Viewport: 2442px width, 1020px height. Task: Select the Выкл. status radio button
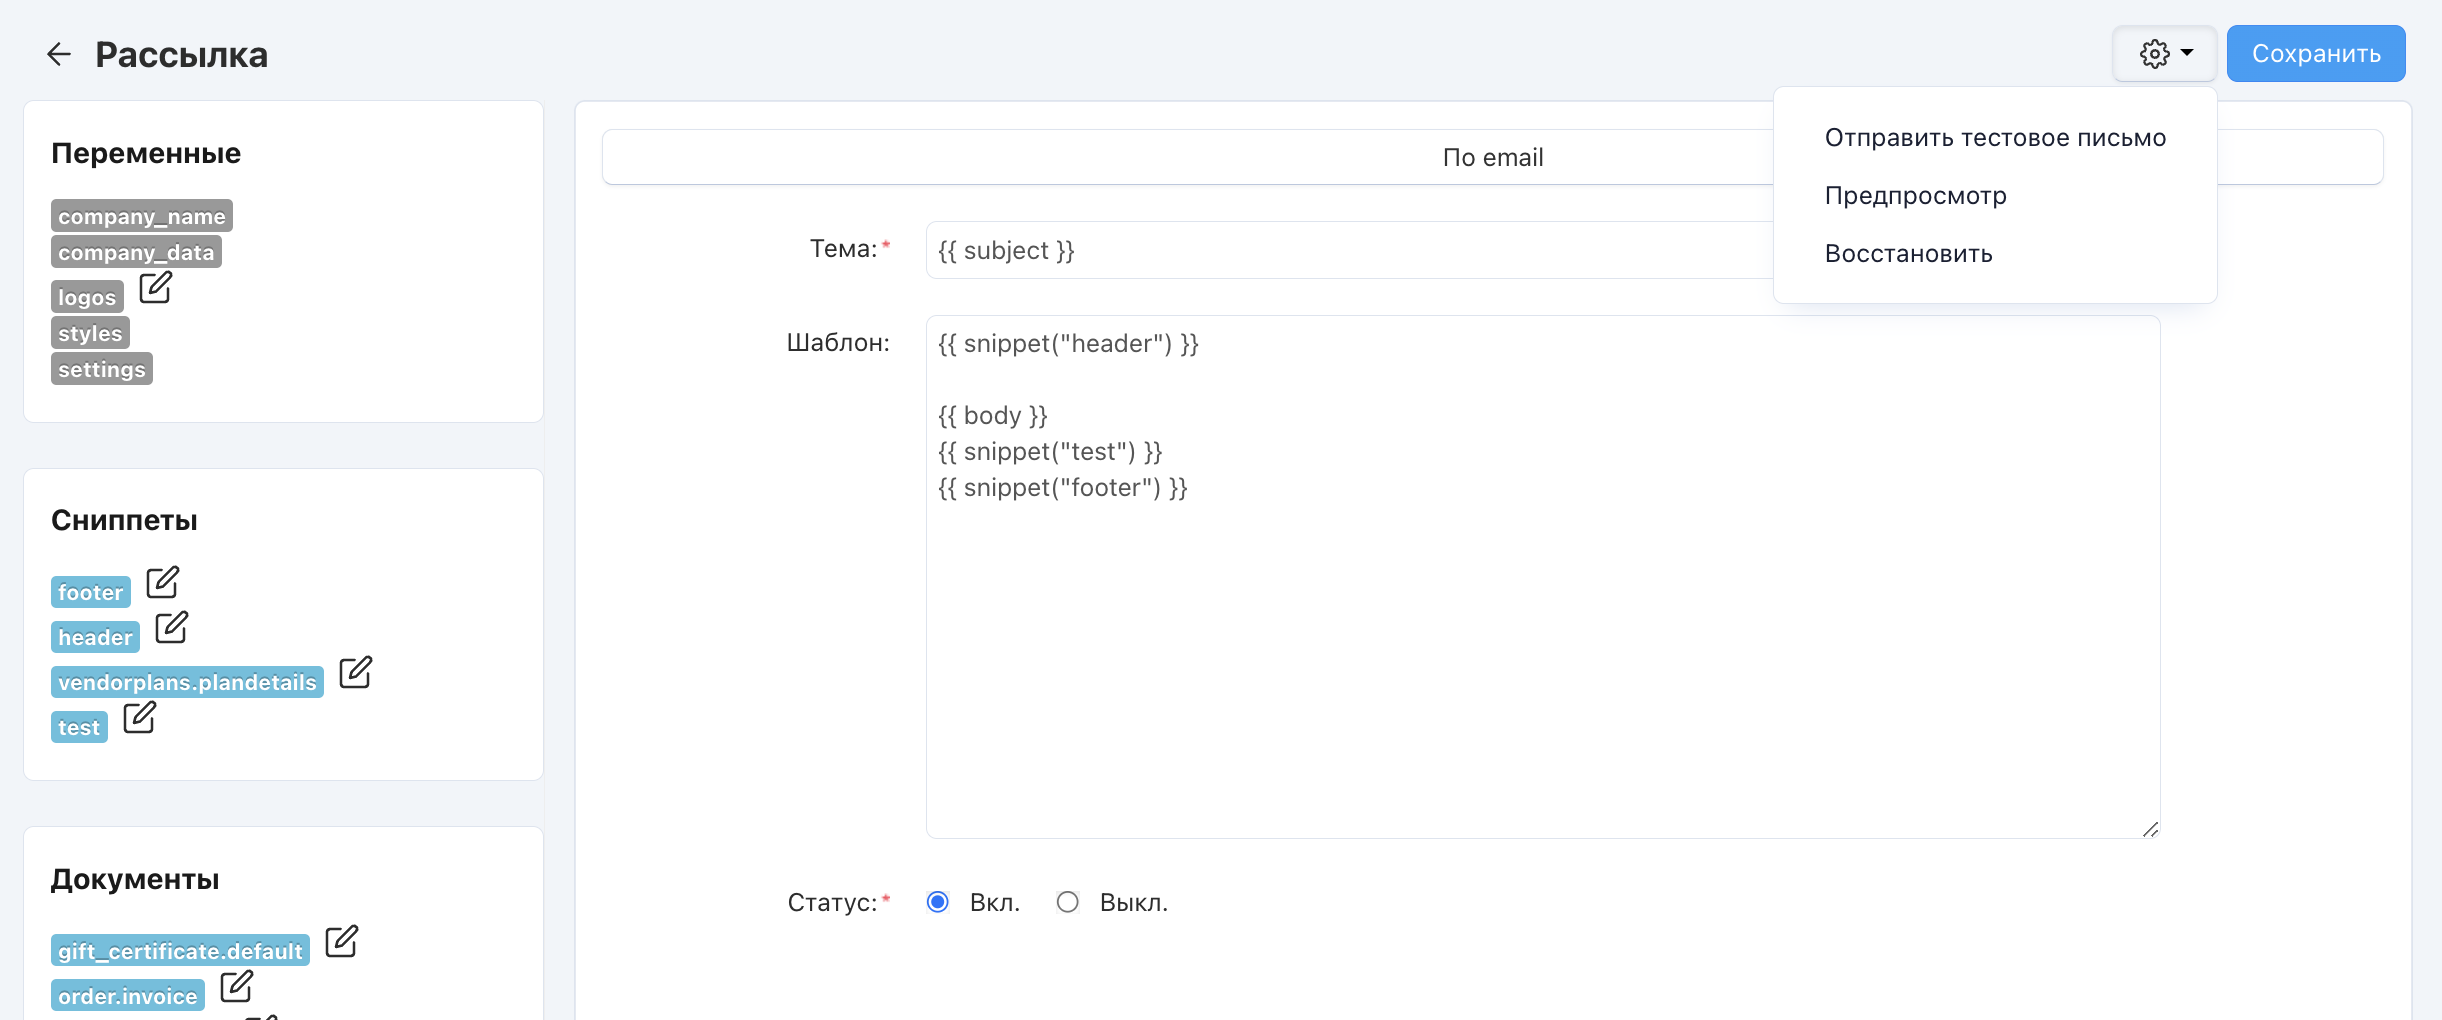pos(1068,902)
